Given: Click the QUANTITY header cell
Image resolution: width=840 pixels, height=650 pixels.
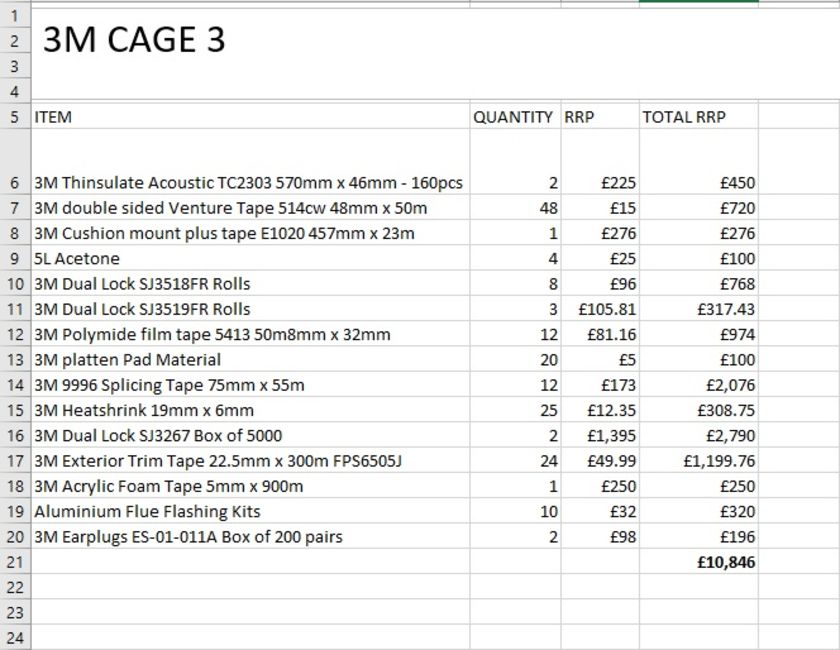Looking at the screenshot, I should click(x=513, y=117).
